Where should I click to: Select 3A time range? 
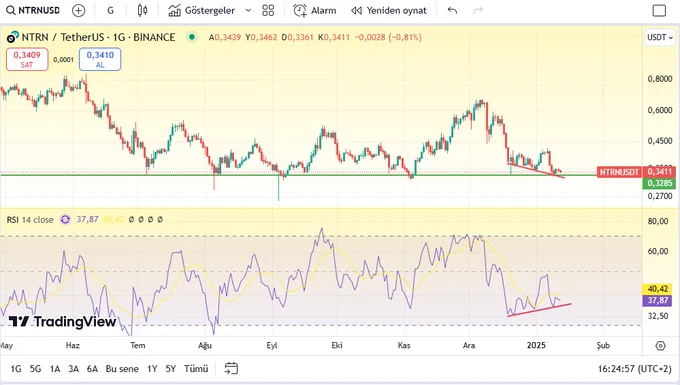73,369
